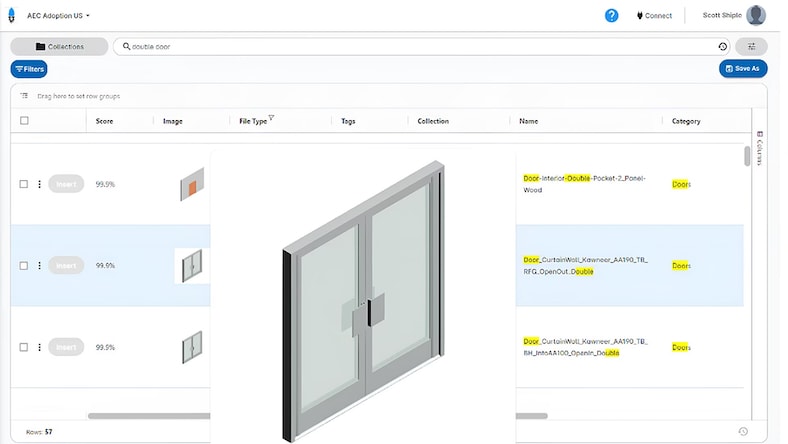Screen dimensions: 788x444
Task: Click the Tags column header
Action: 348,121
